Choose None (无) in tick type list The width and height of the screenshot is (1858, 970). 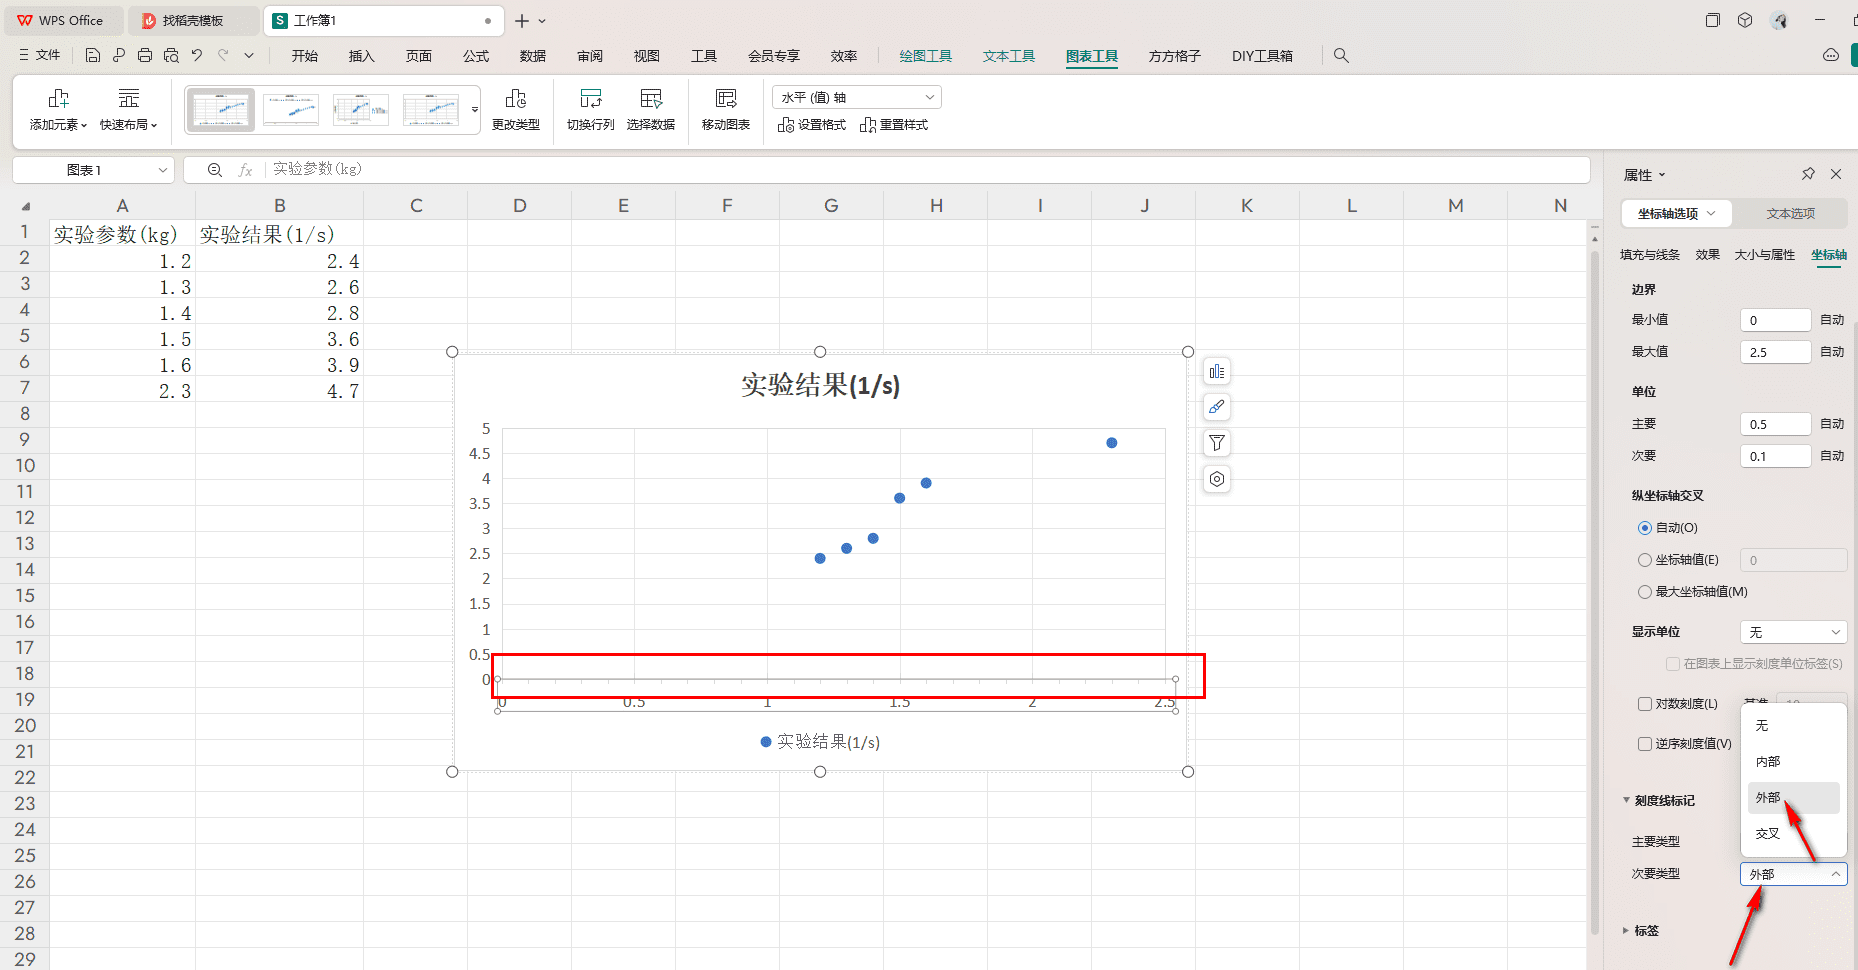(1794, 726)
